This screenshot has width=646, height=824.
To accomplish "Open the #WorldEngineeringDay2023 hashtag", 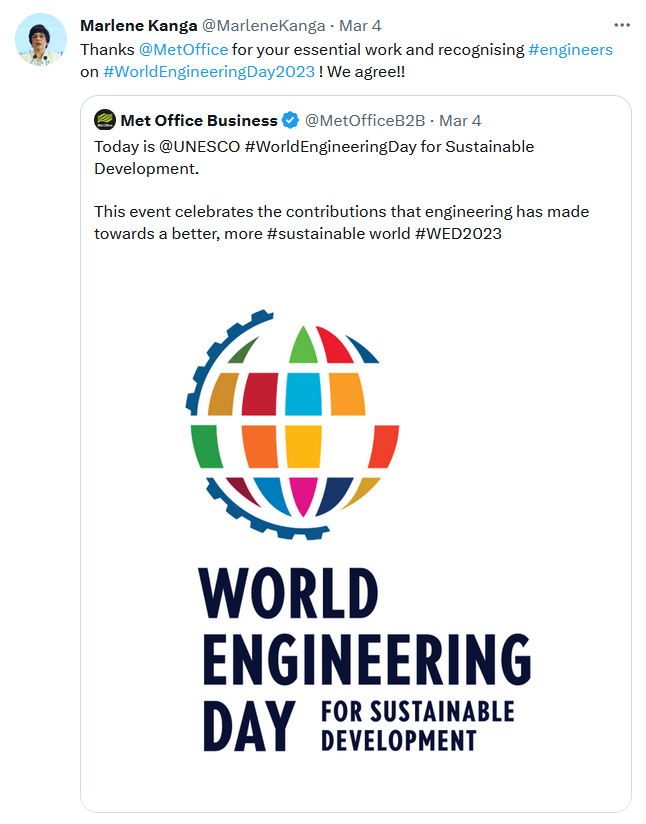I will [x=208, y=72].
